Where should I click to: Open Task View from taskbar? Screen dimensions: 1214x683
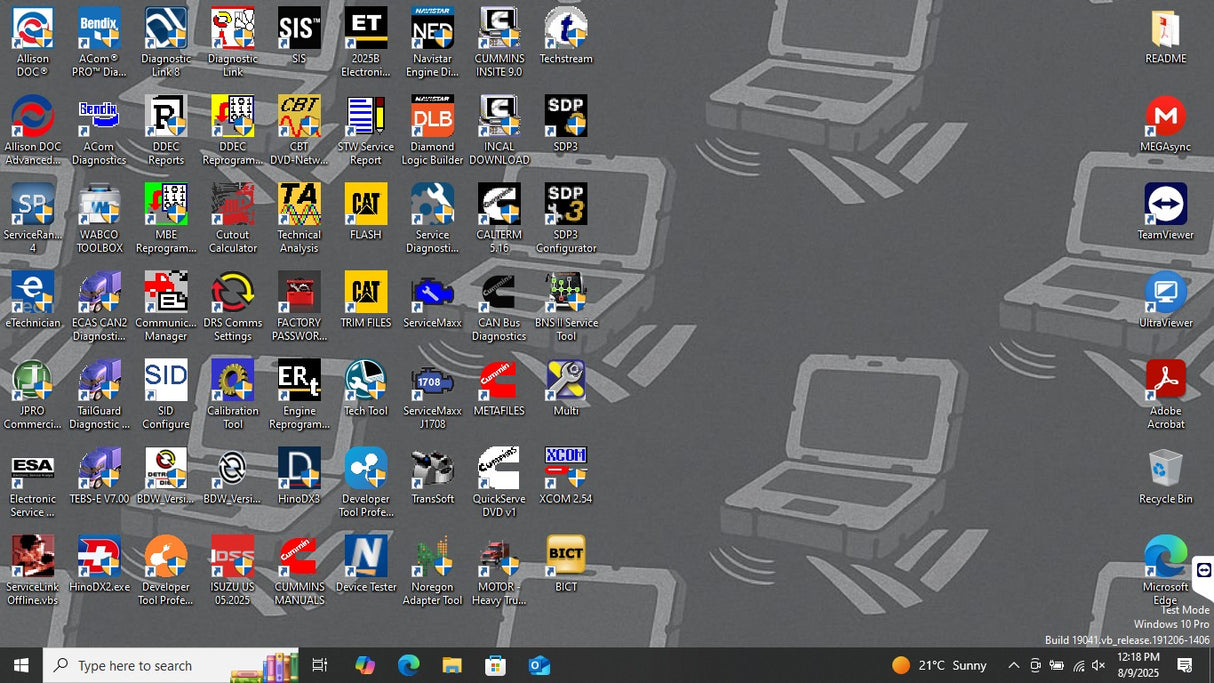tap(318, 665)
